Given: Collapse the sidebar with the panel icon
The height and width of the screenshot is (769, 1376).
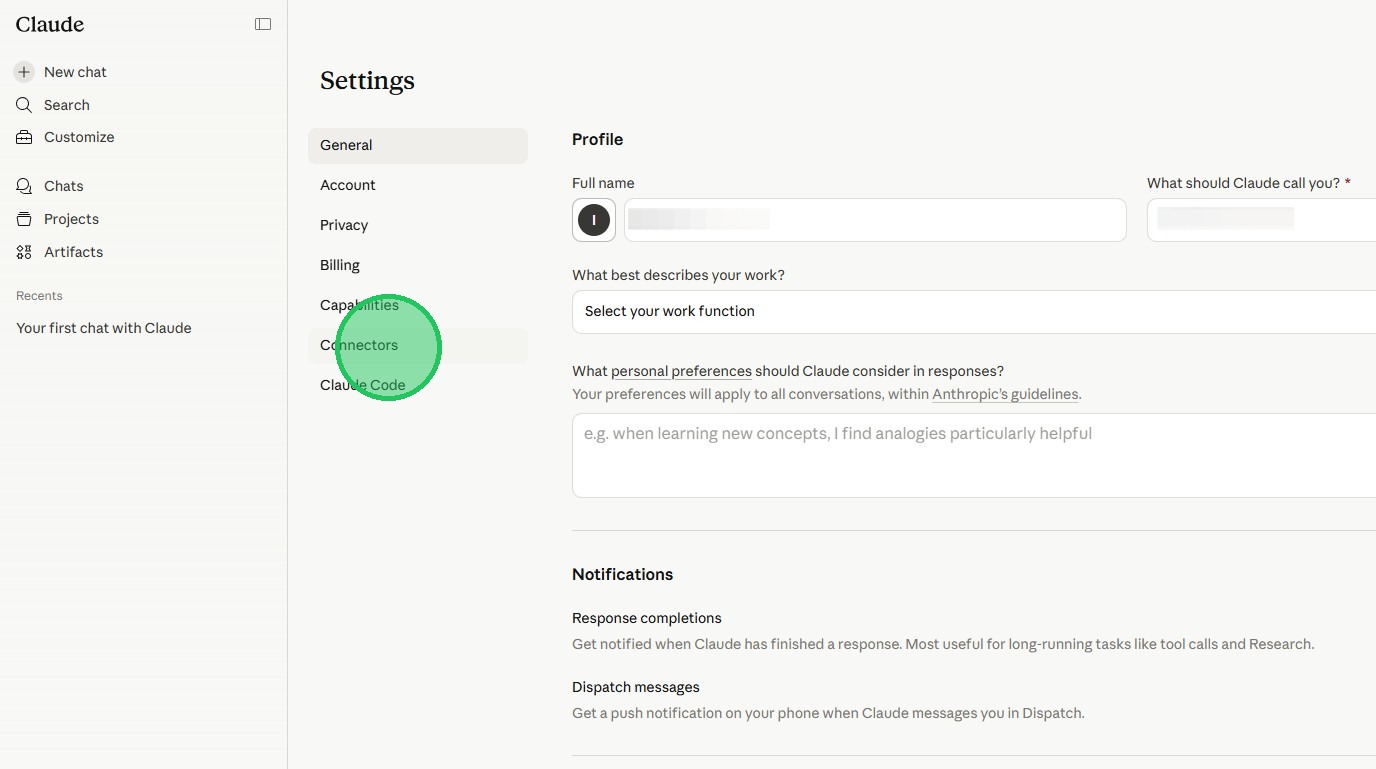Looking at the screenshot, I should pyautogui.click(x=263, y=24).
